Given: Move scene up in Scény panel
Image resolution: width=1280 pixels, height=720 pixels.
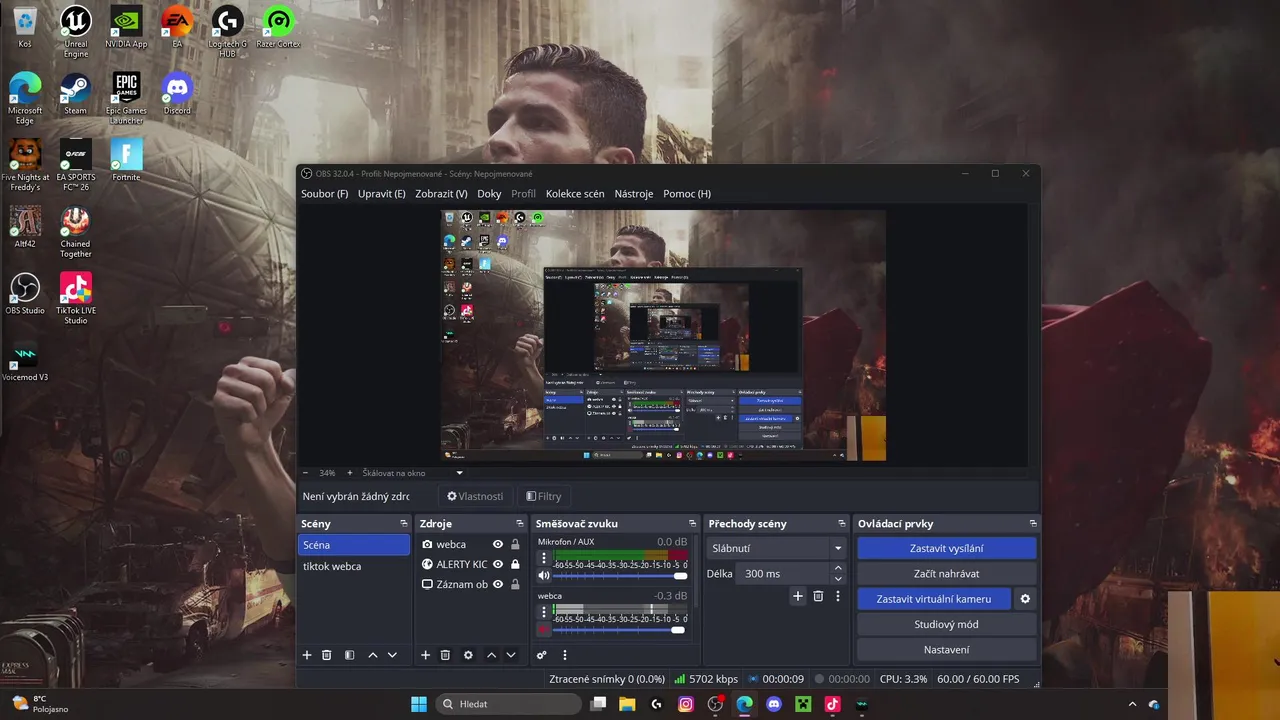Looking at the screenshot, I should pyautogui.click(x=373, y=655).
